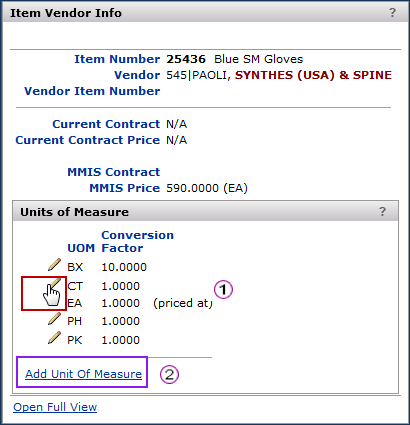Select the SYNTHES (USA) & SPINE vendor name
Image resolution: width=410 pixels, height=425 pixels.
click(313, 75)
